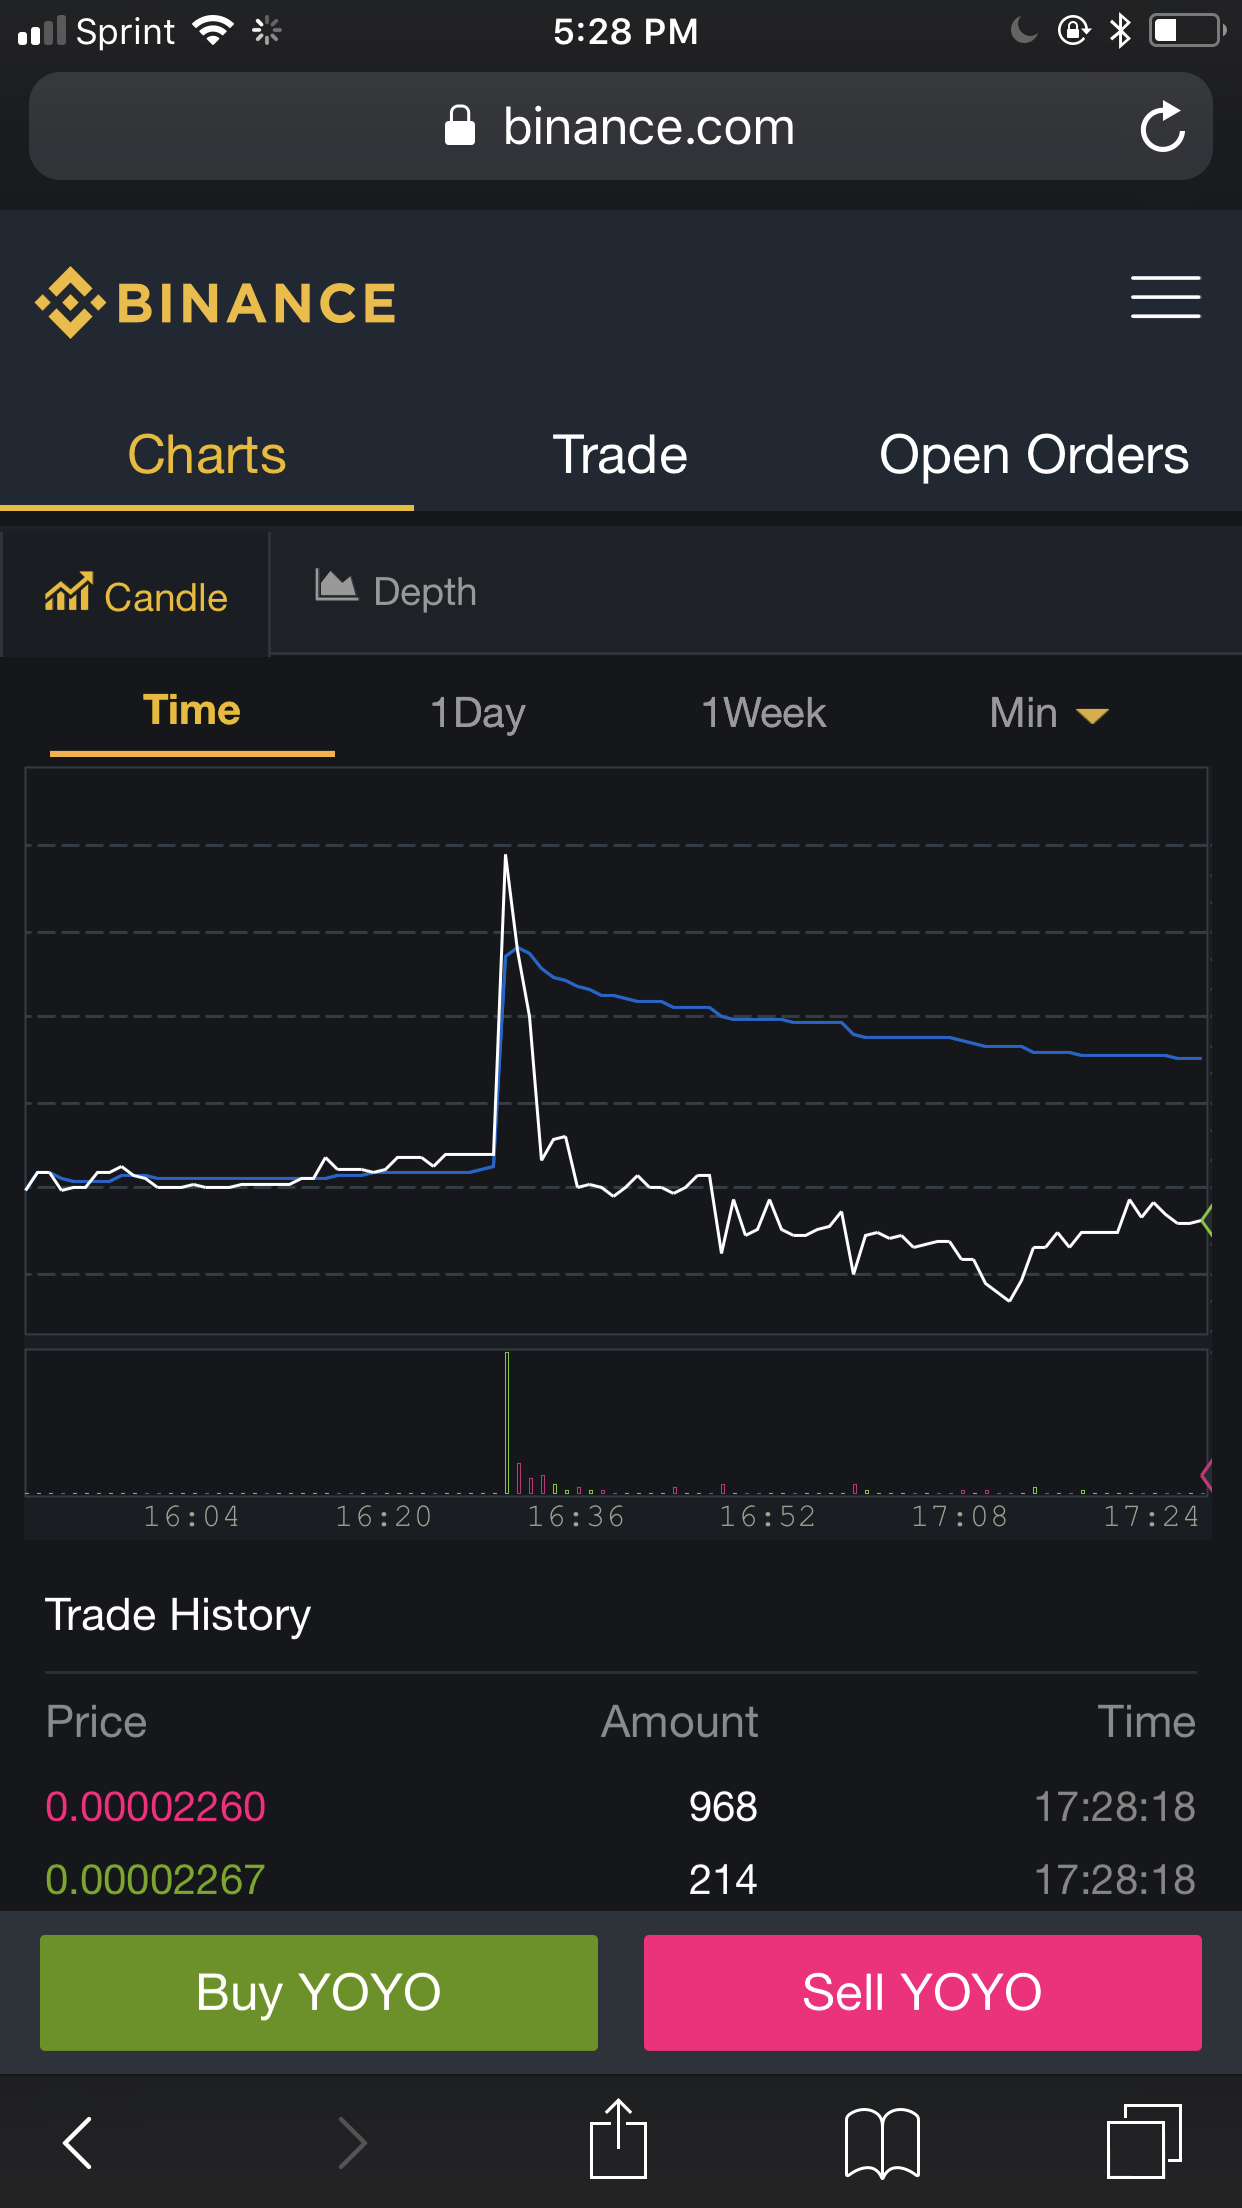
Task: Tap the Price column header
Action: tap(96, 1722)
